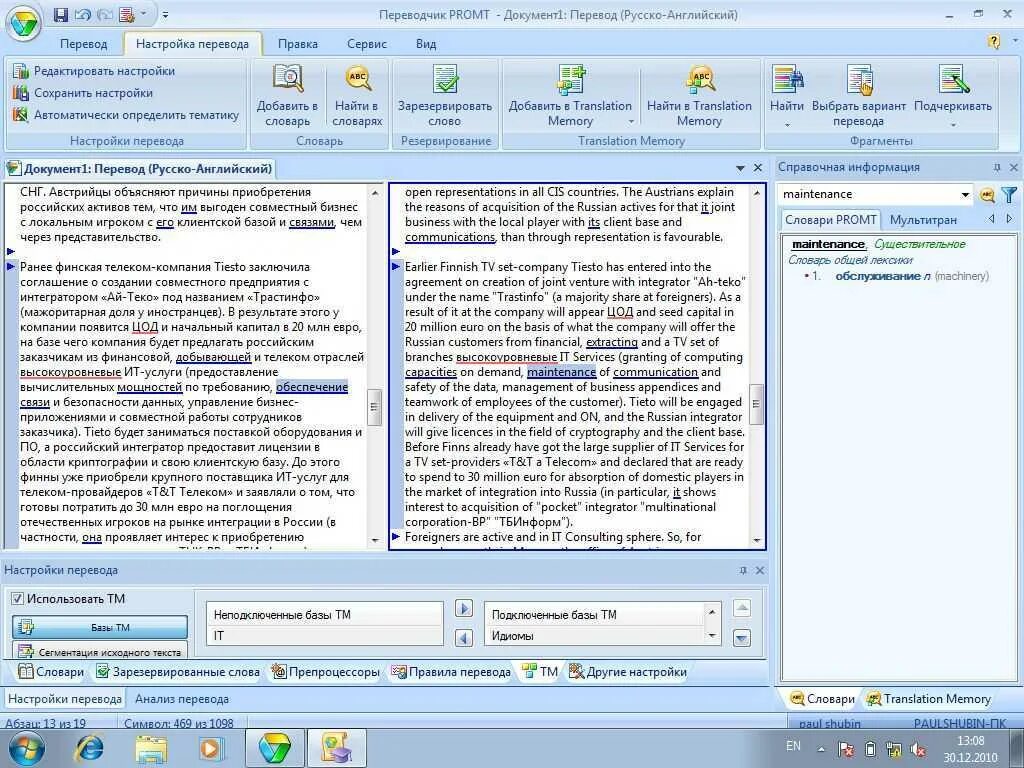1024x768 pixels.
Task: Toggle the Использовать ТМ checkbox
Action: point(18,598)
